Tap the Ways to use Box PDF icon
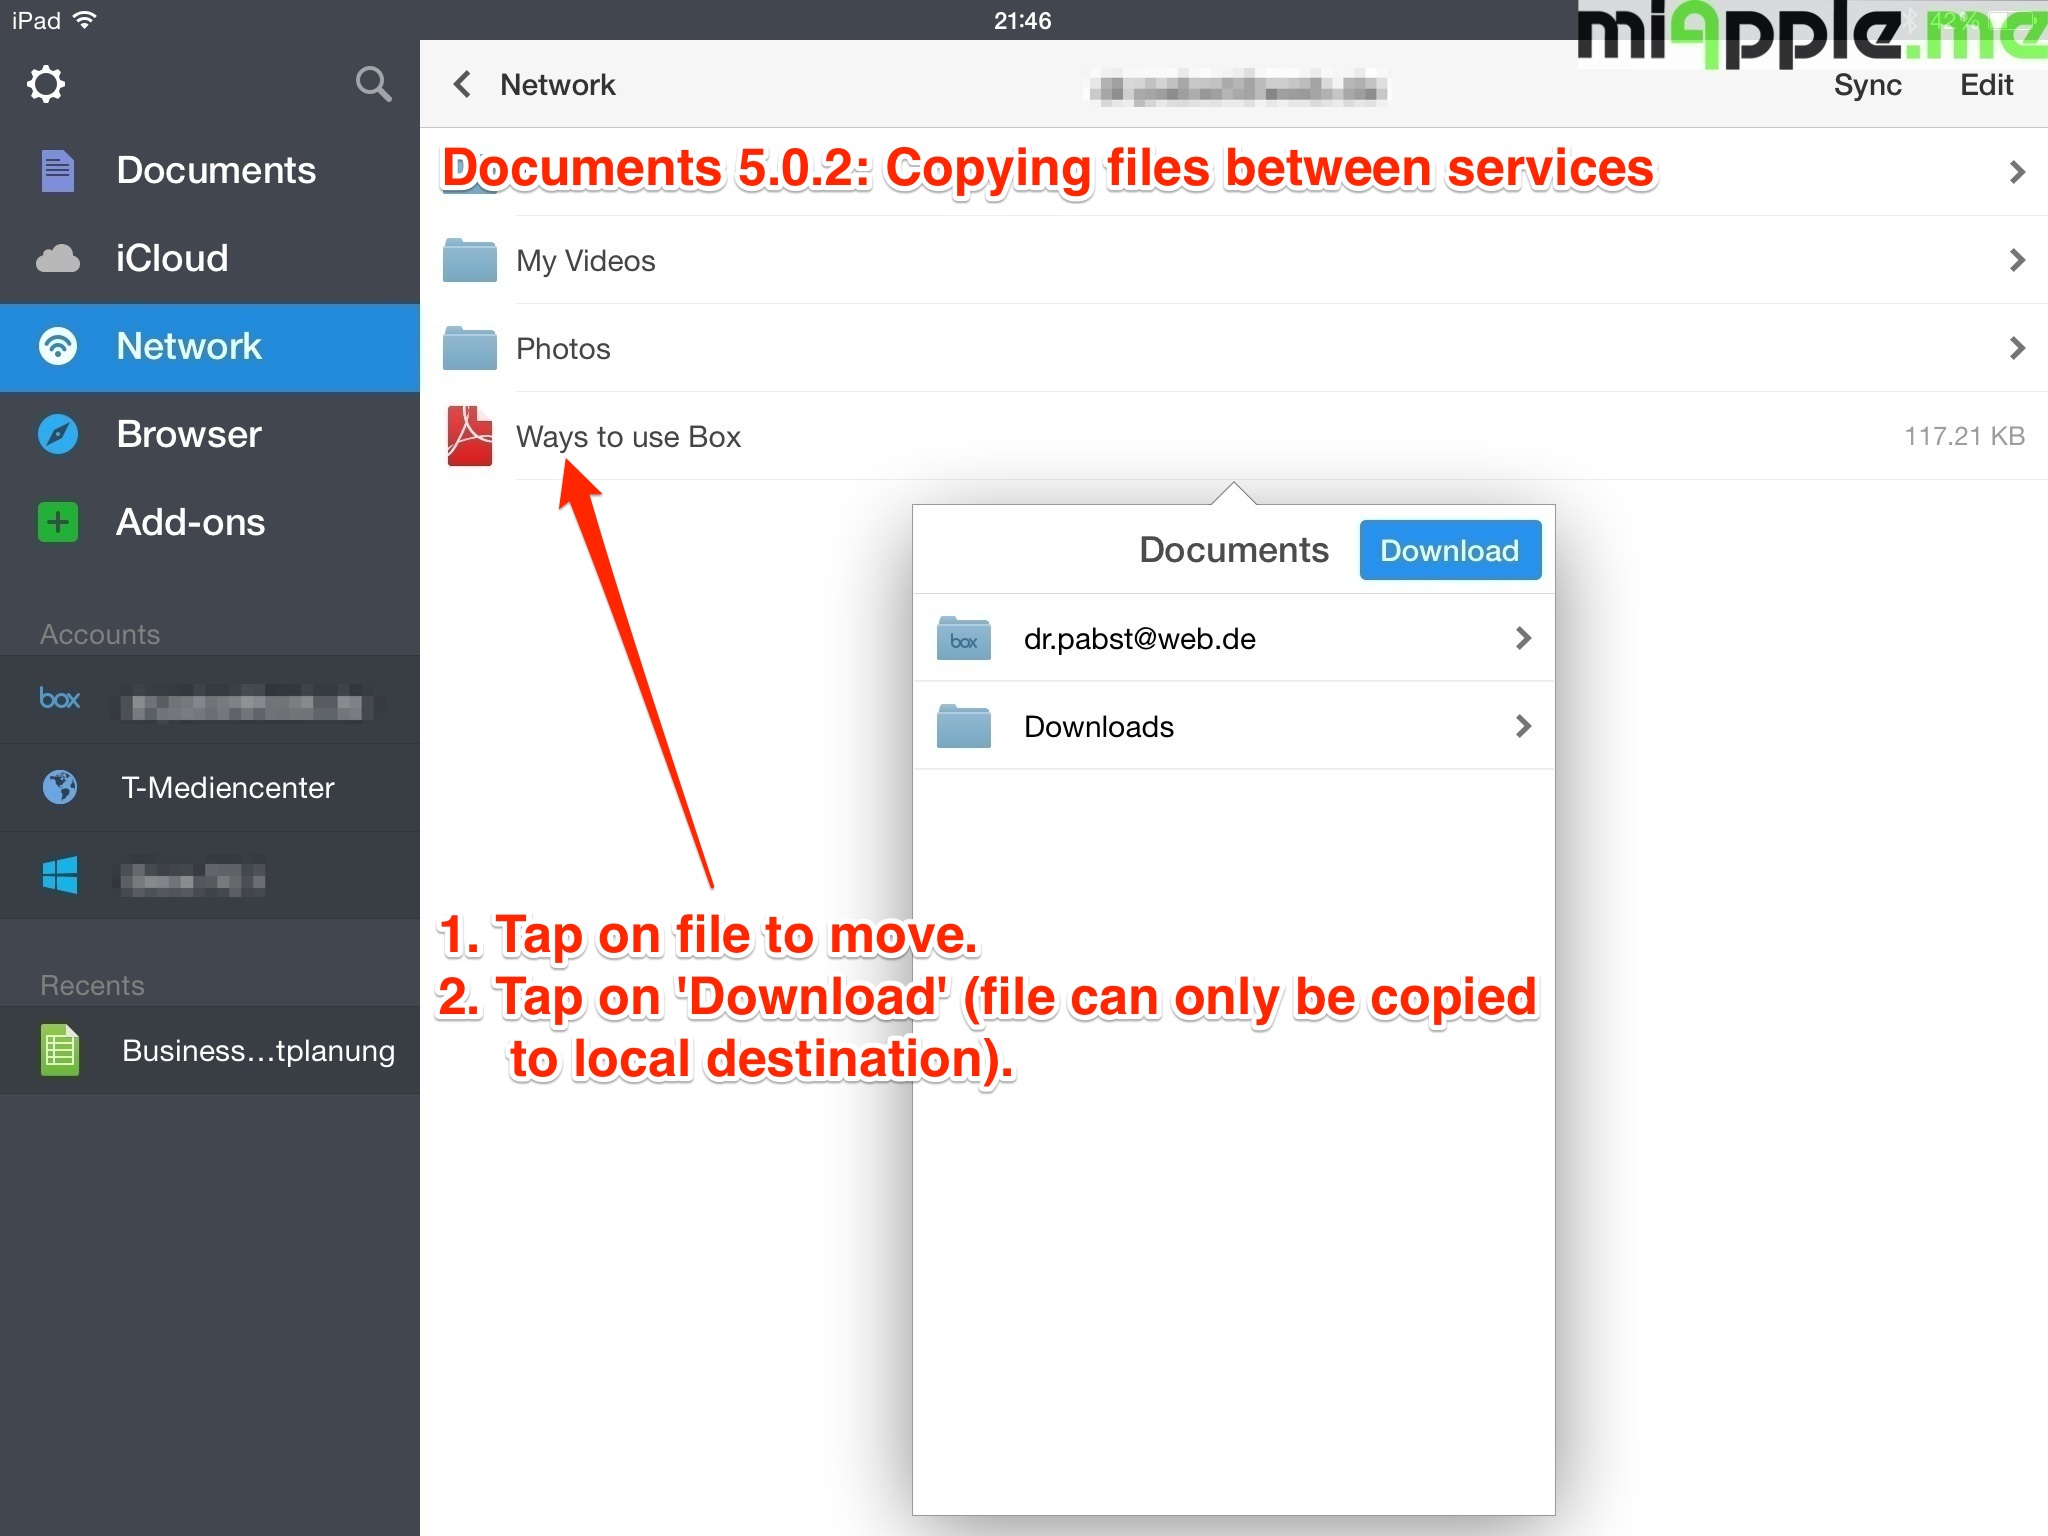This screenshot has width=2048, height=1536. (469, 436)
